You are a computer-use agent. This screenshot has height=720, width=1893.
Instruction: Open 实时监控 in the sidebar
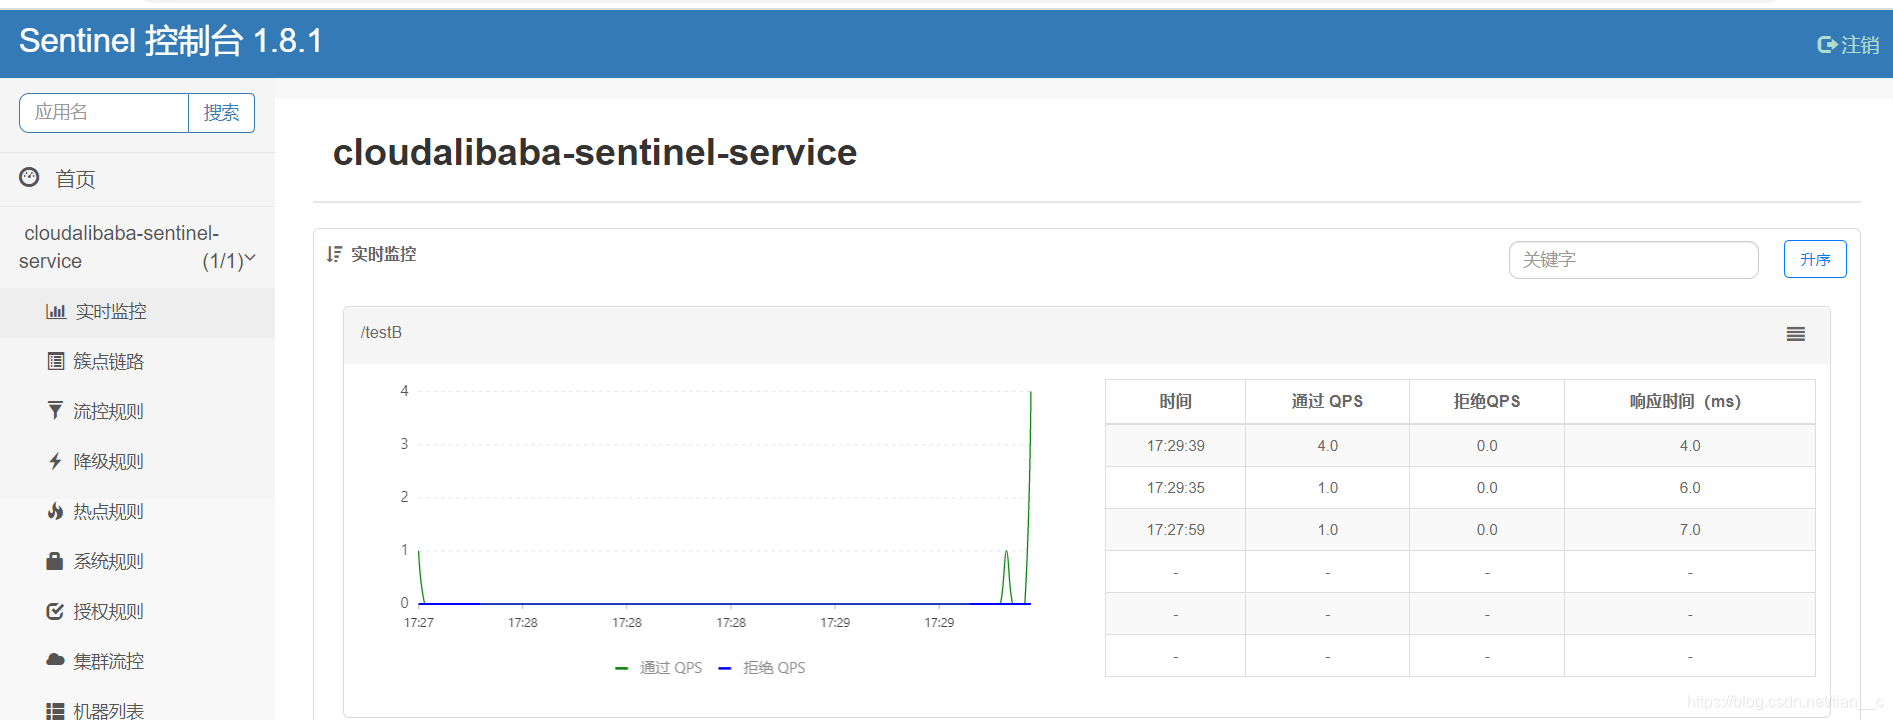[110, 311]
